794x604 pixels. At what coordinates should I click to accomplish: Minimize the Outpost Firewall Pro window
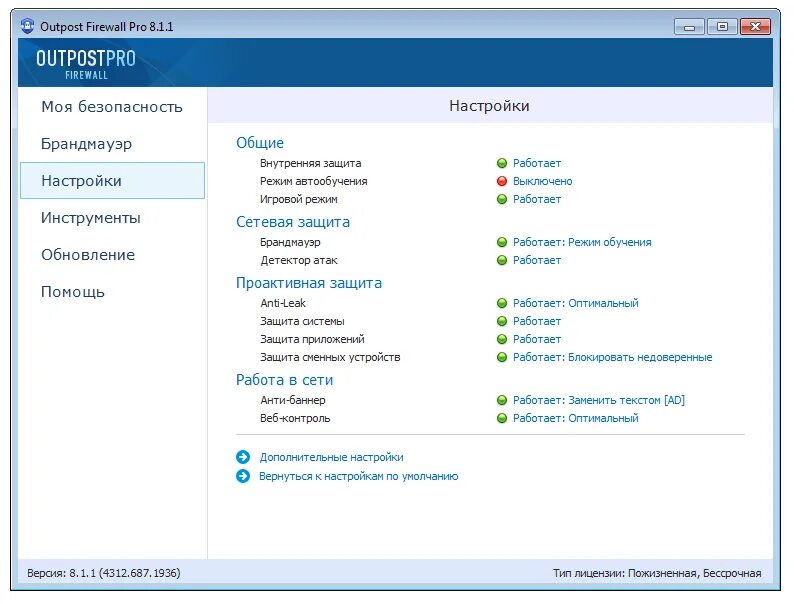(689, 26)
